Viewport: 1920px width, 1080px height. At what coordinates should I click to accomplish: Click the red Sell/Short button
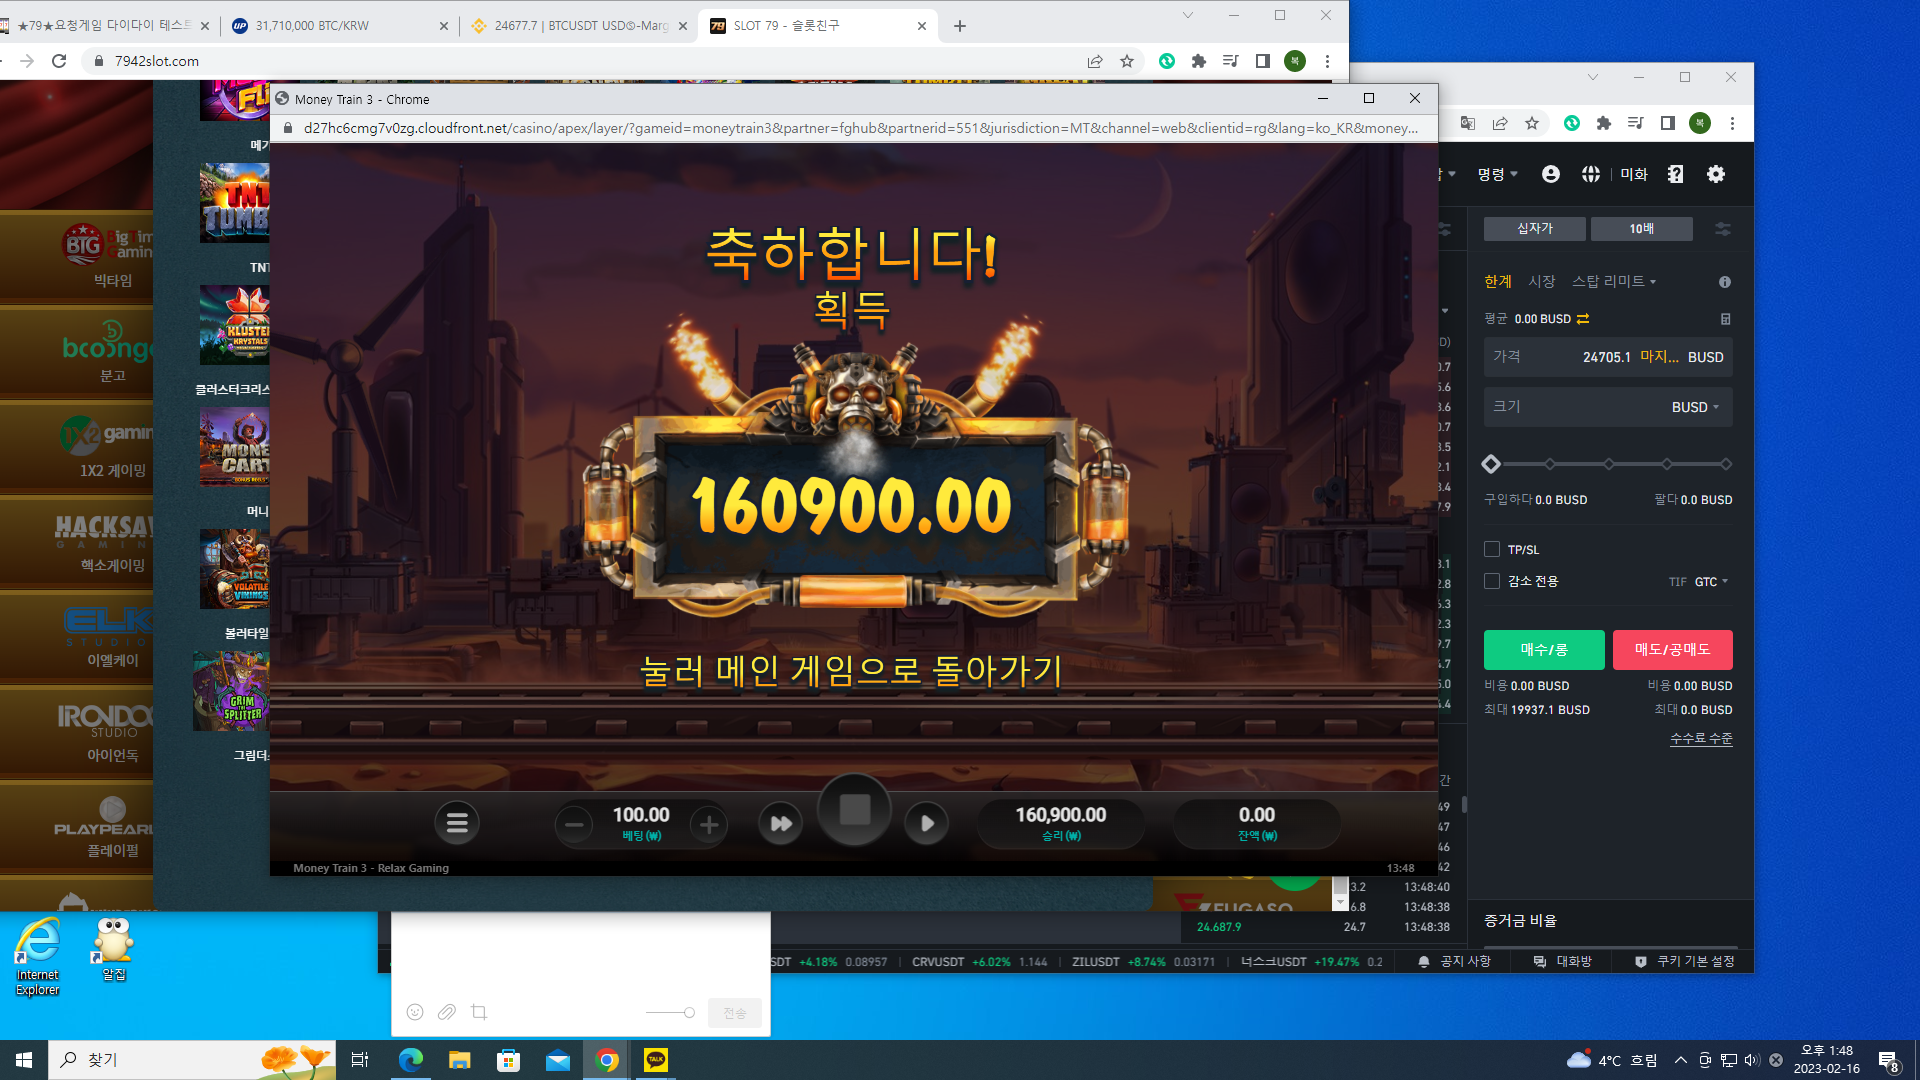pyautogui.click(x=1672, y=649)
